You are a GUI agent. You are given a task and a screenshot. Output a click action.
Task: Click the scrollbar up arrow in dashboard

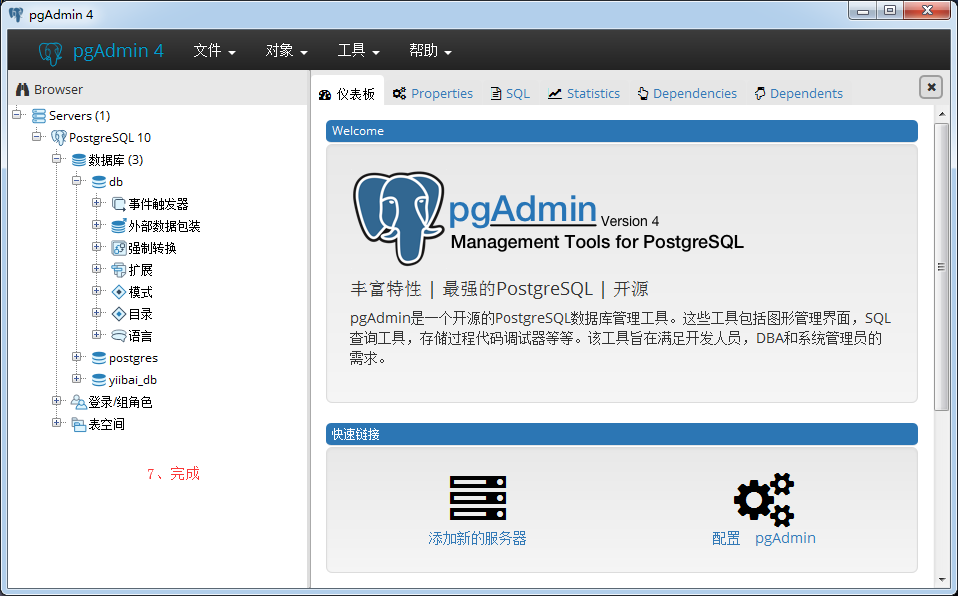pos(942,114)
